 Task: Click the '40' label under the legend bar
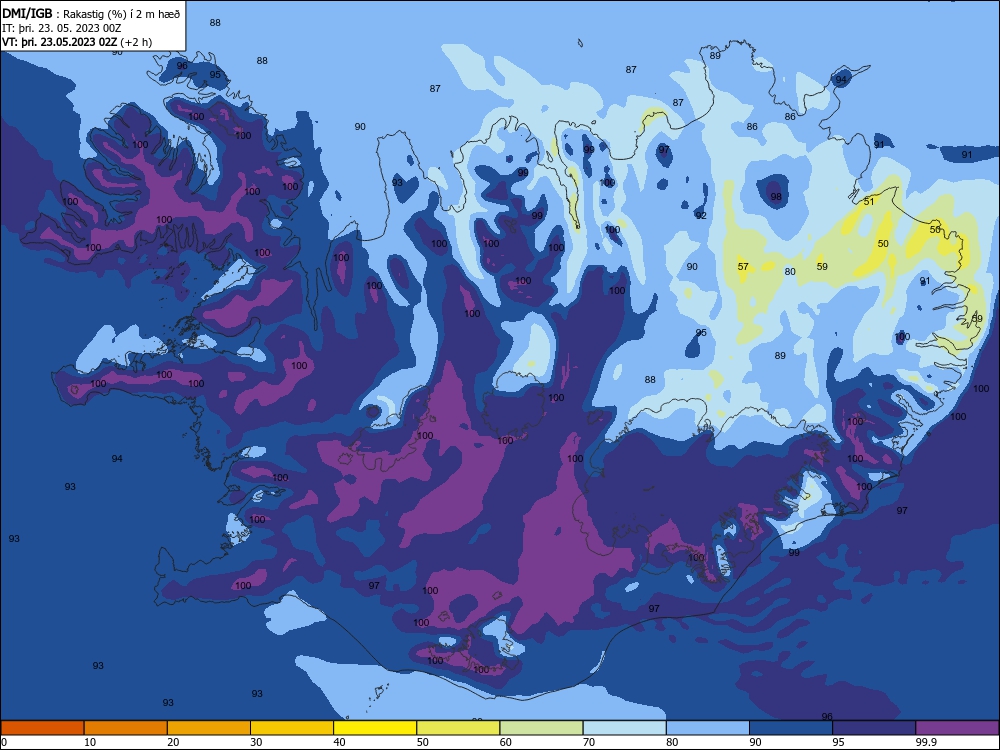(x=339, y=742)
